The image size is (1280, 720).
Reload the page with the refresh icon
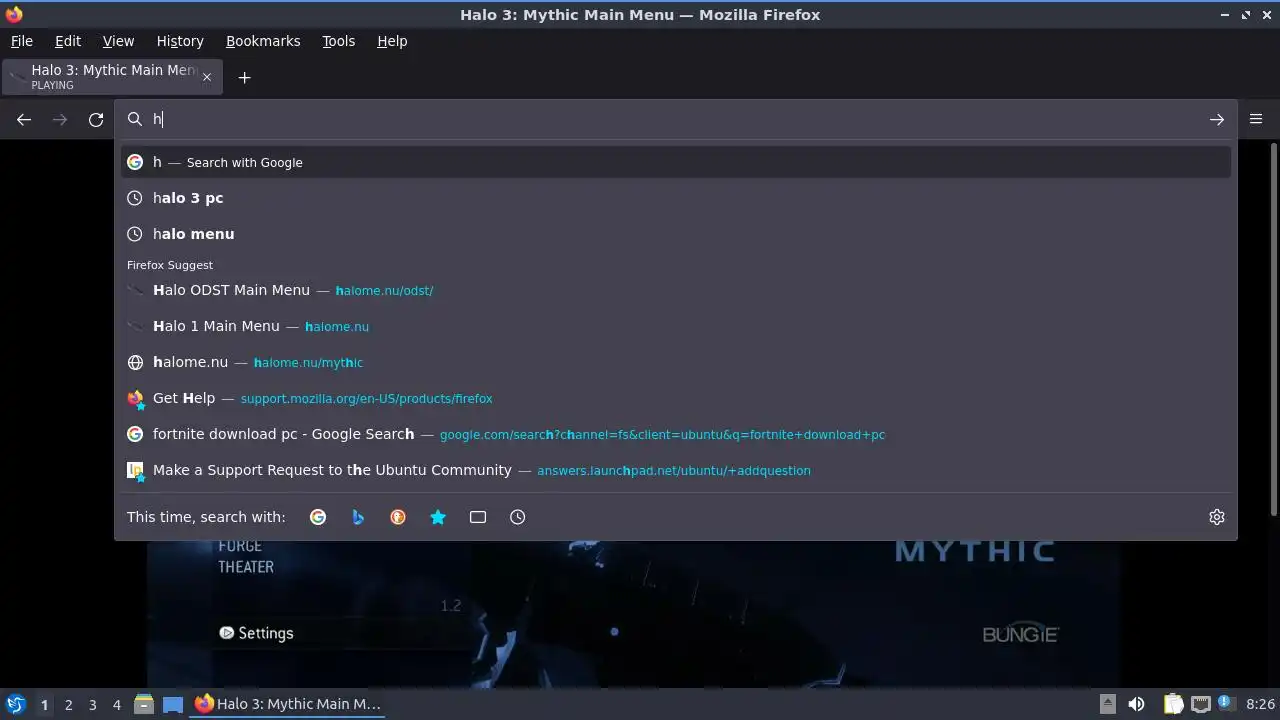[x=96, y=120]
